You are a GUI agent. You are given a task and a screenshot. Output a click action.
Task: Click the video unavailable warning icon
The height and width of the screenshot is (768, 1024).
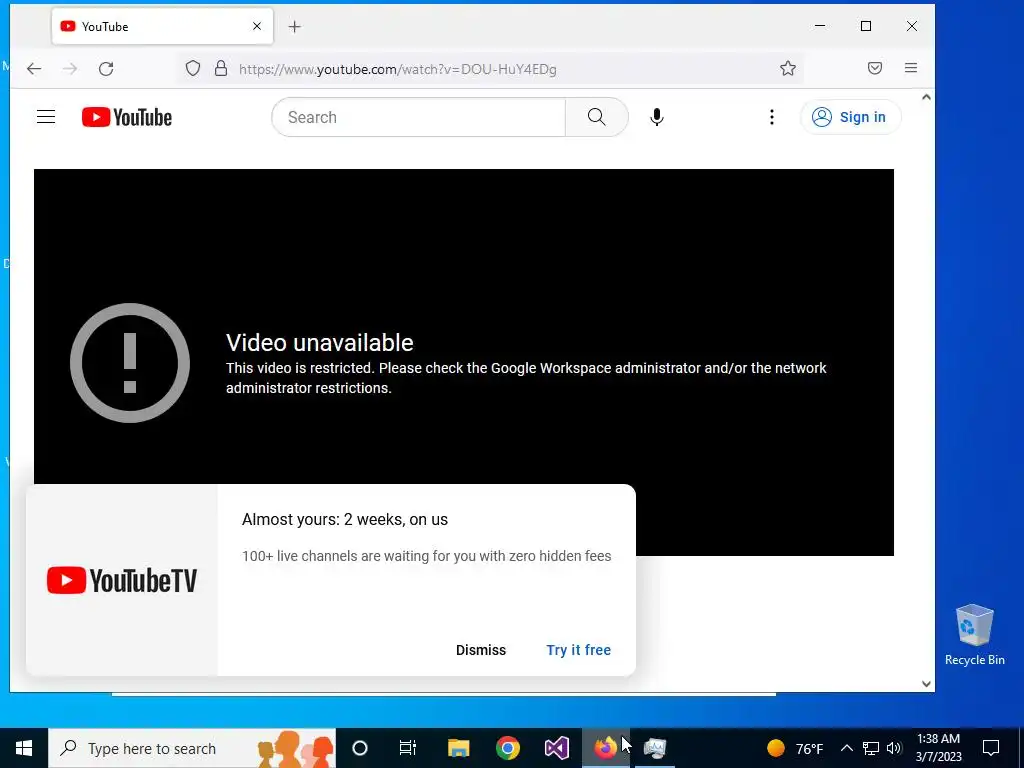130,363
